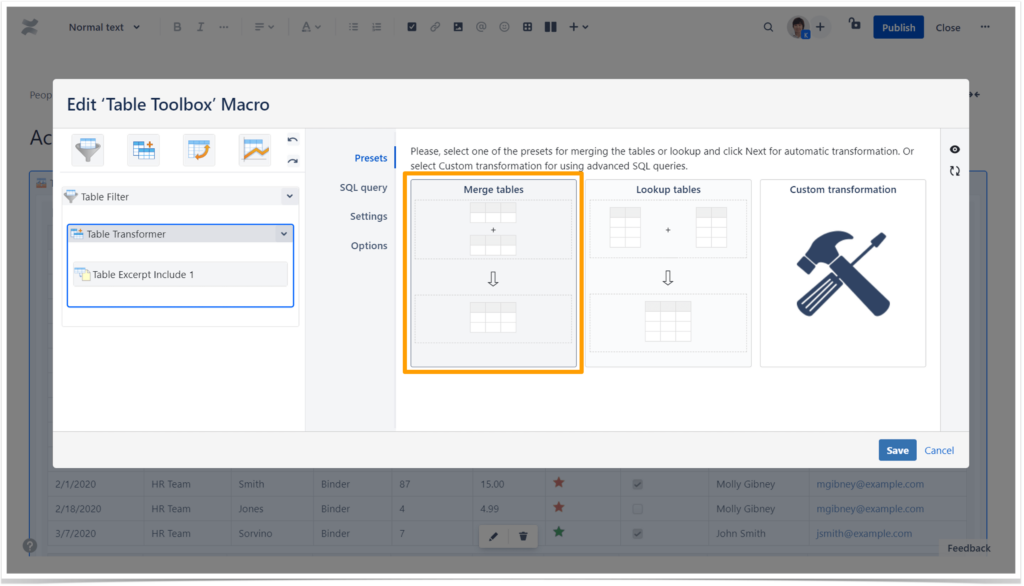Uncheck the checkbox in the 2/1/2020 row

[x=638, y=483]
